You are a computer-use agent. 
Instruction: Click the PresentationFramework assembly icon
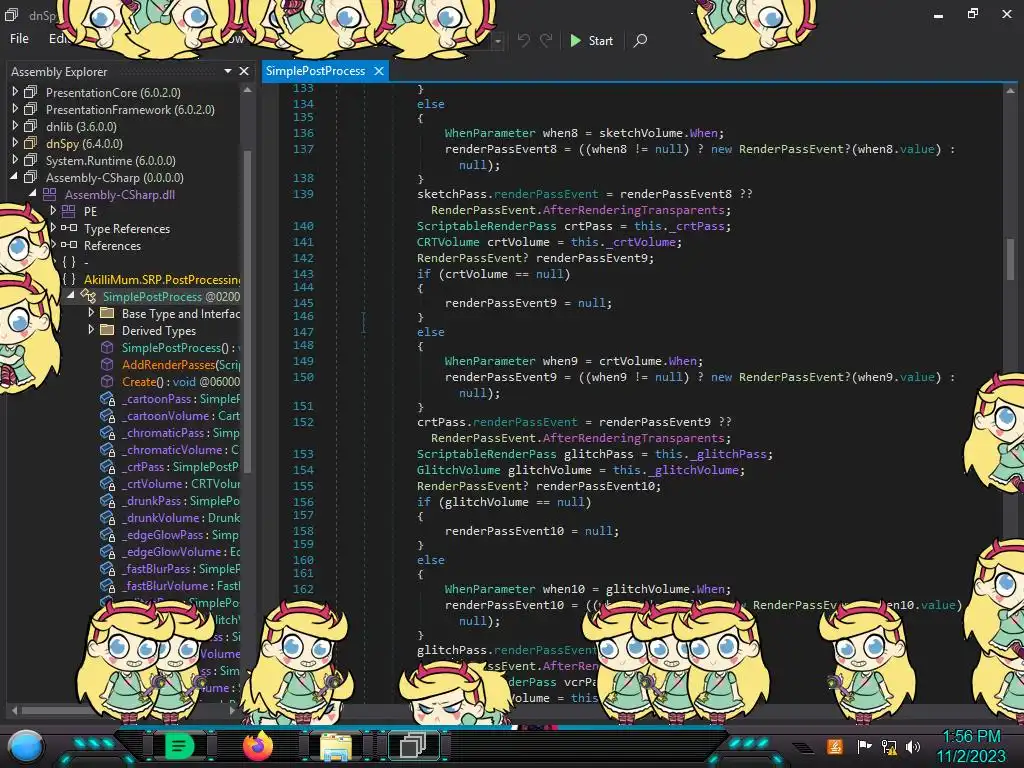(x=31, y=109)
